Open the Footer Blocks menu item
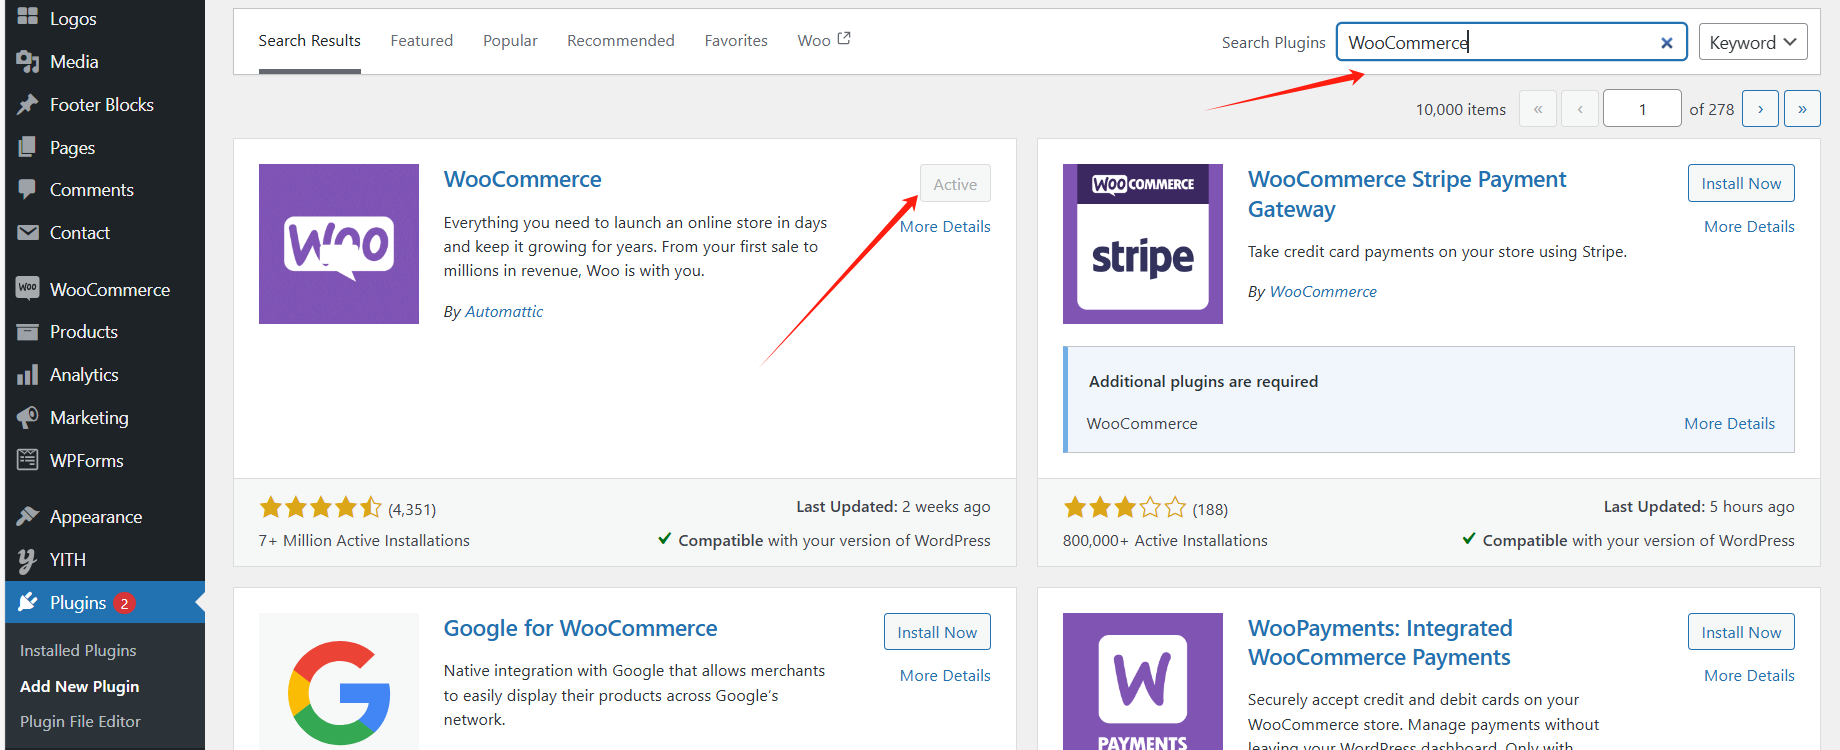The width and height of the screenshot is (1840, 750). click(101, 105)
